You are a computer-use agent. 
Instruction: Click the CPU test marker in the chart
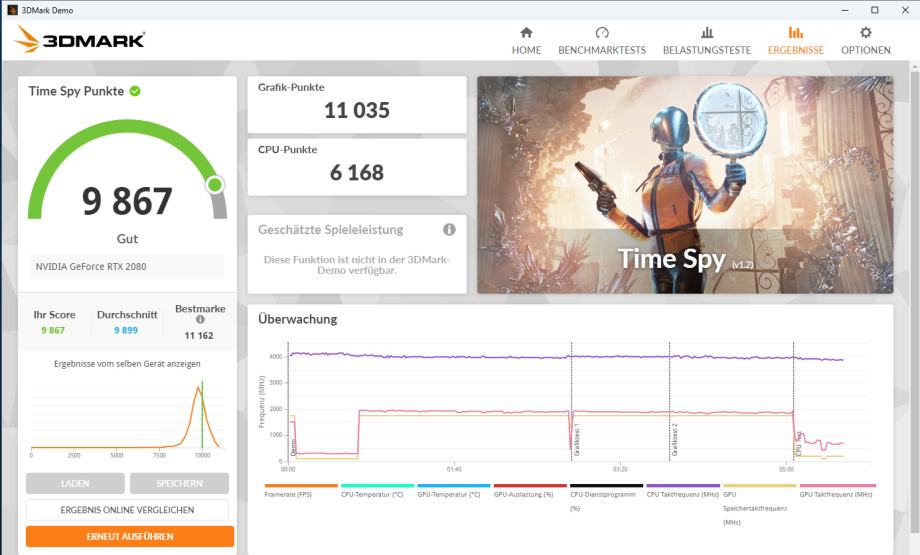(798, 444)
